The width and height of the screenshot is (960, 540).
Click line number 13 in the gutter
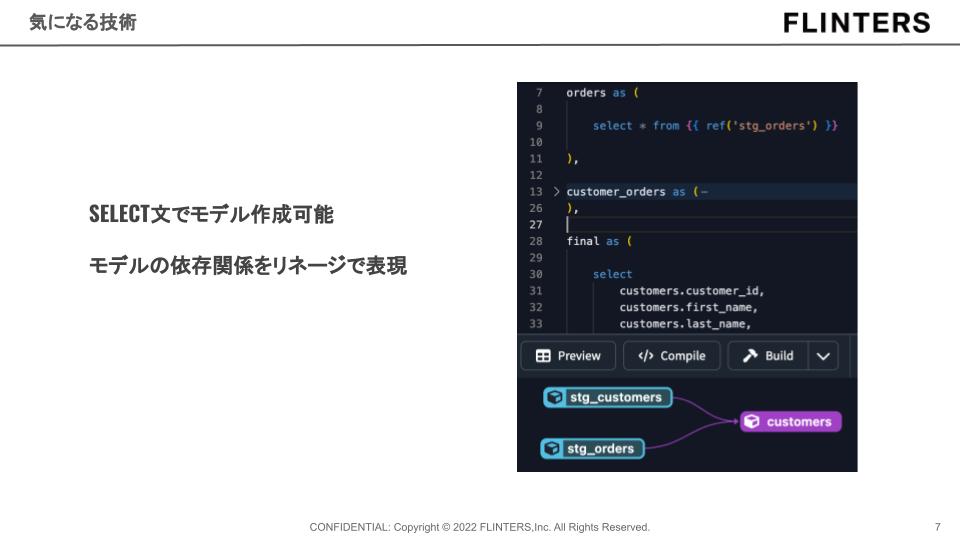(536, 192)
